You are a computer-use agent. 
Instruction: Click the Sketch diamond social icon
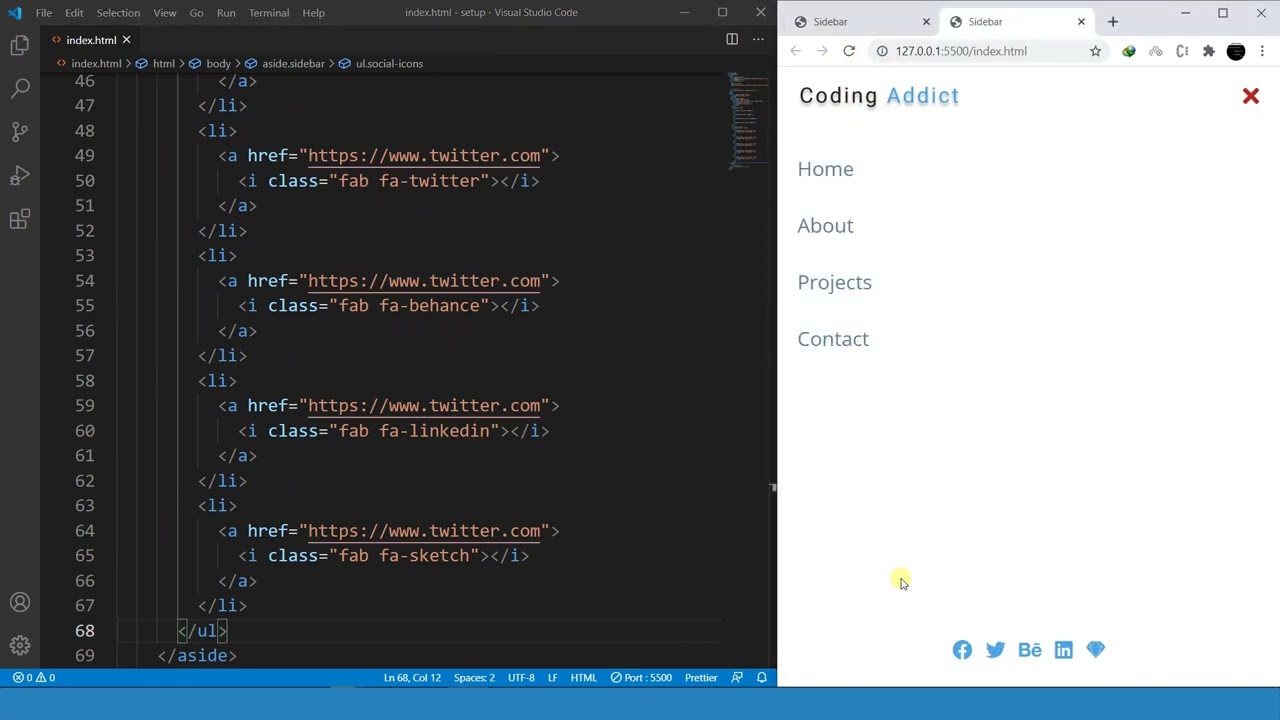point(1096,650)
